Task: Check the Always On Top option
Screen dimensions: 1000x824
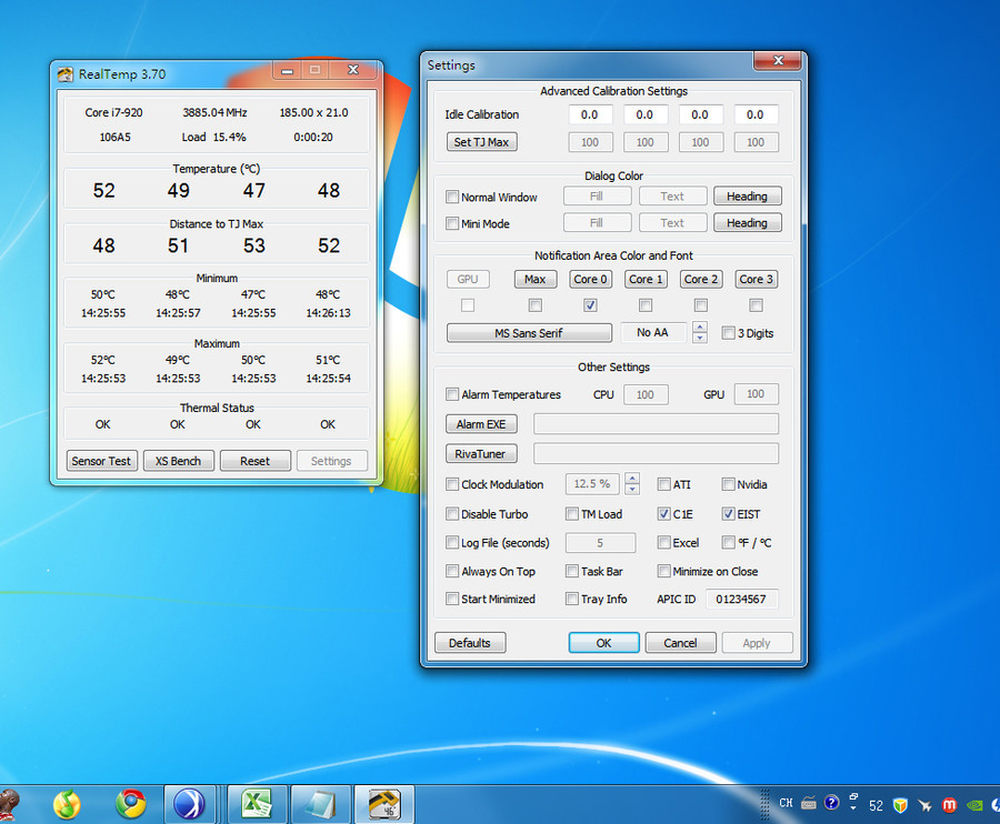Action: coord(452,571)
